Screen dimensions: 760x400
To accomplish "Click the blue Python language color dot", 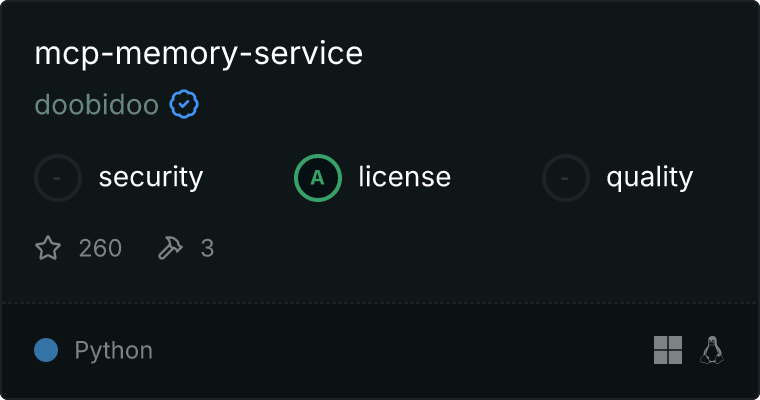I will [46, 350].
